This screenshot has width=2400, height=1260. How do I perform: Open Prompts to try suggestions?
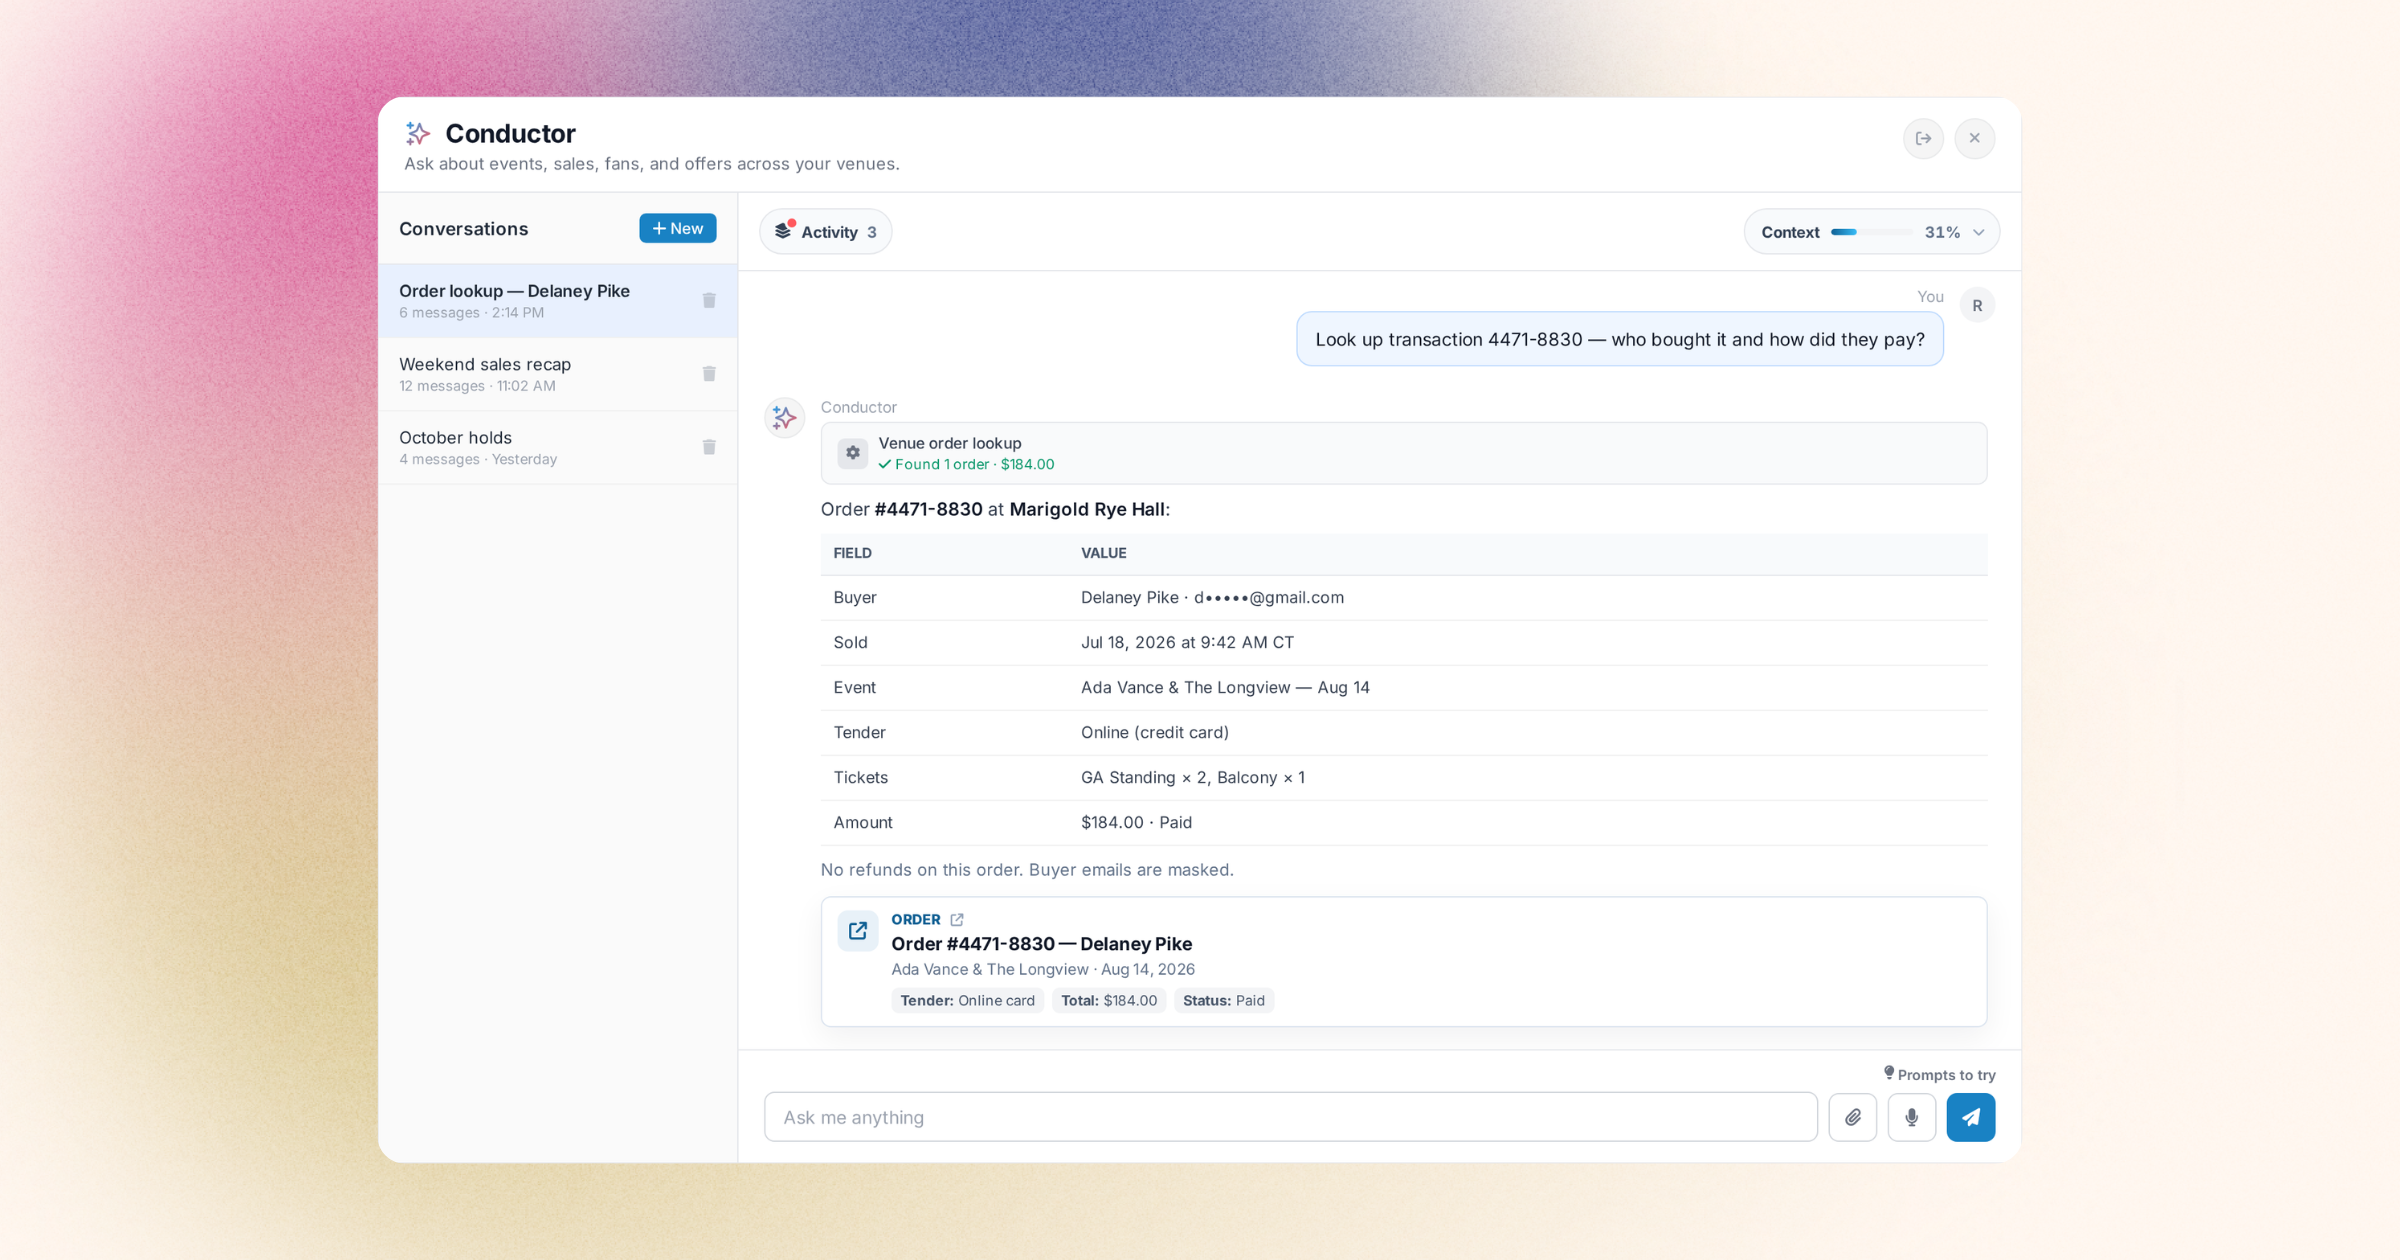(x=1939, y=1075)
